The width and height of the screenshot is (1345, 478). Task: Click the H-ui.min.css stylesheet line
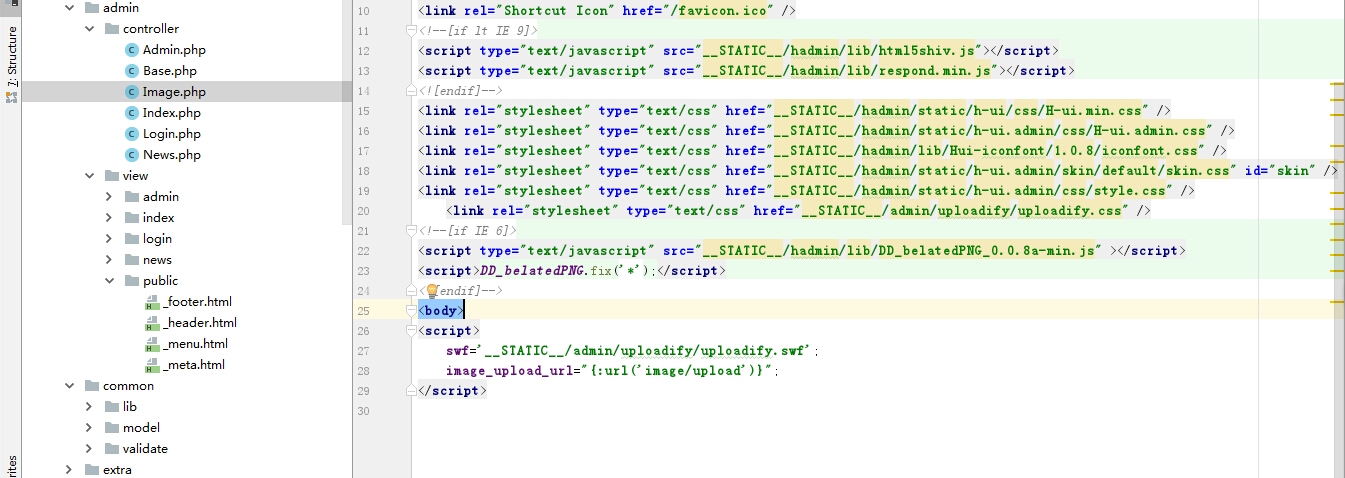[794, 111]
